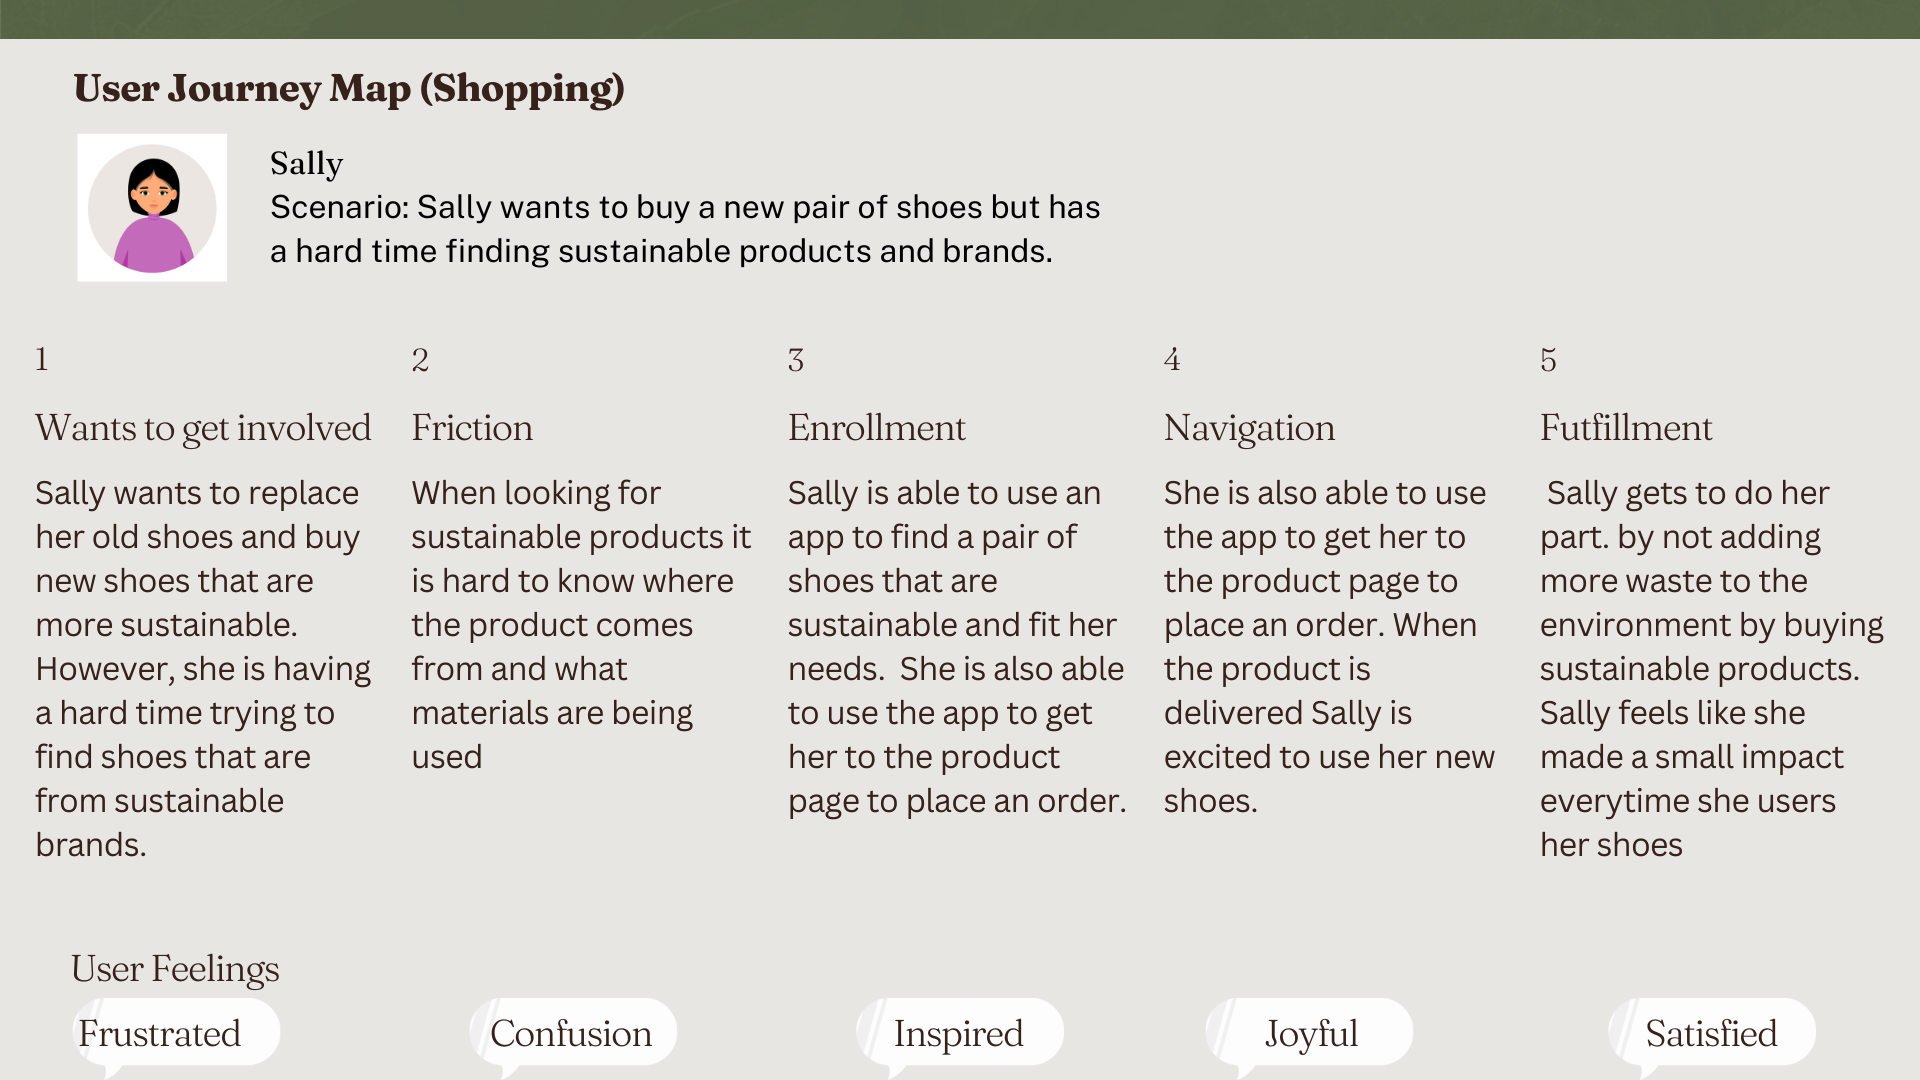Click Sally's avatar picture
This screenshot has width=1920, height=1080.
[152, 208]
